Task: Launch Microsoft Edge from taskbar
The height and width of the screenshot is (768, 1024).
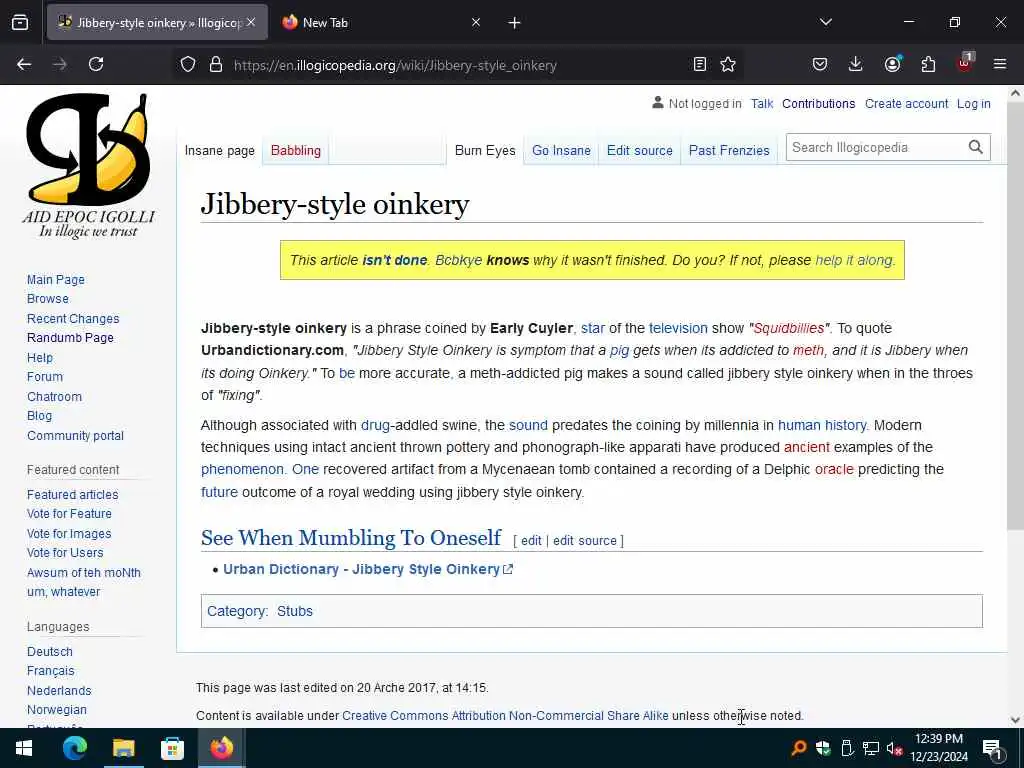Action: tap(74, 748)
